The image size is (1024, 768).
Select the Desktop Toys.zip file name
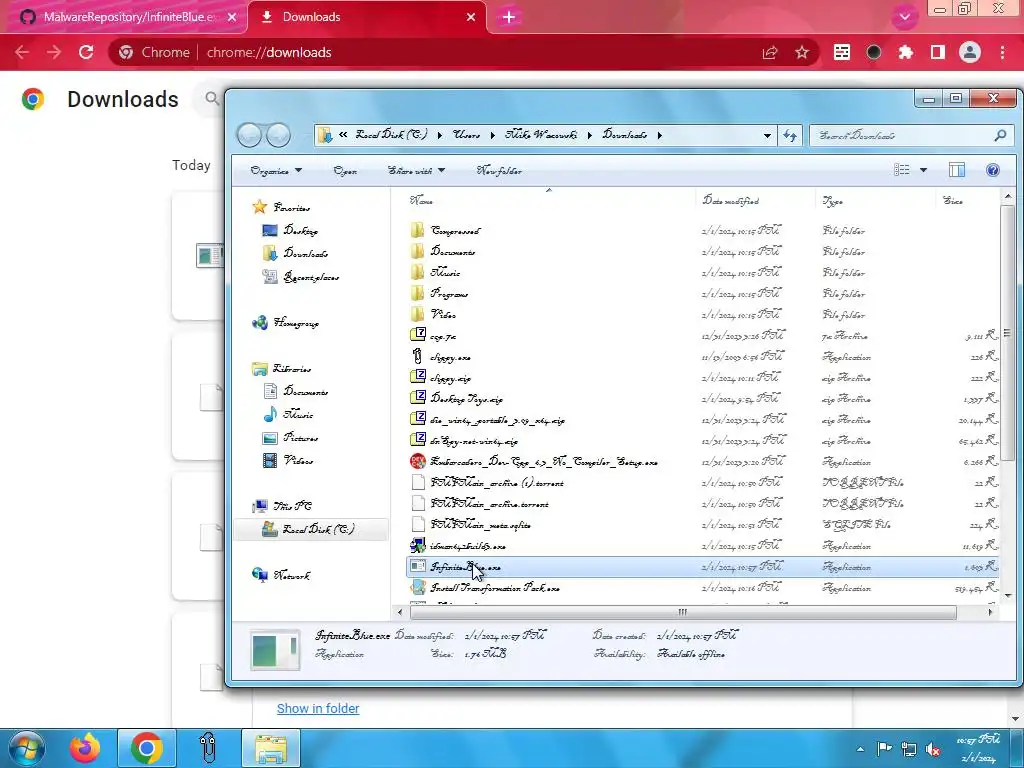(x=466, y=398)
